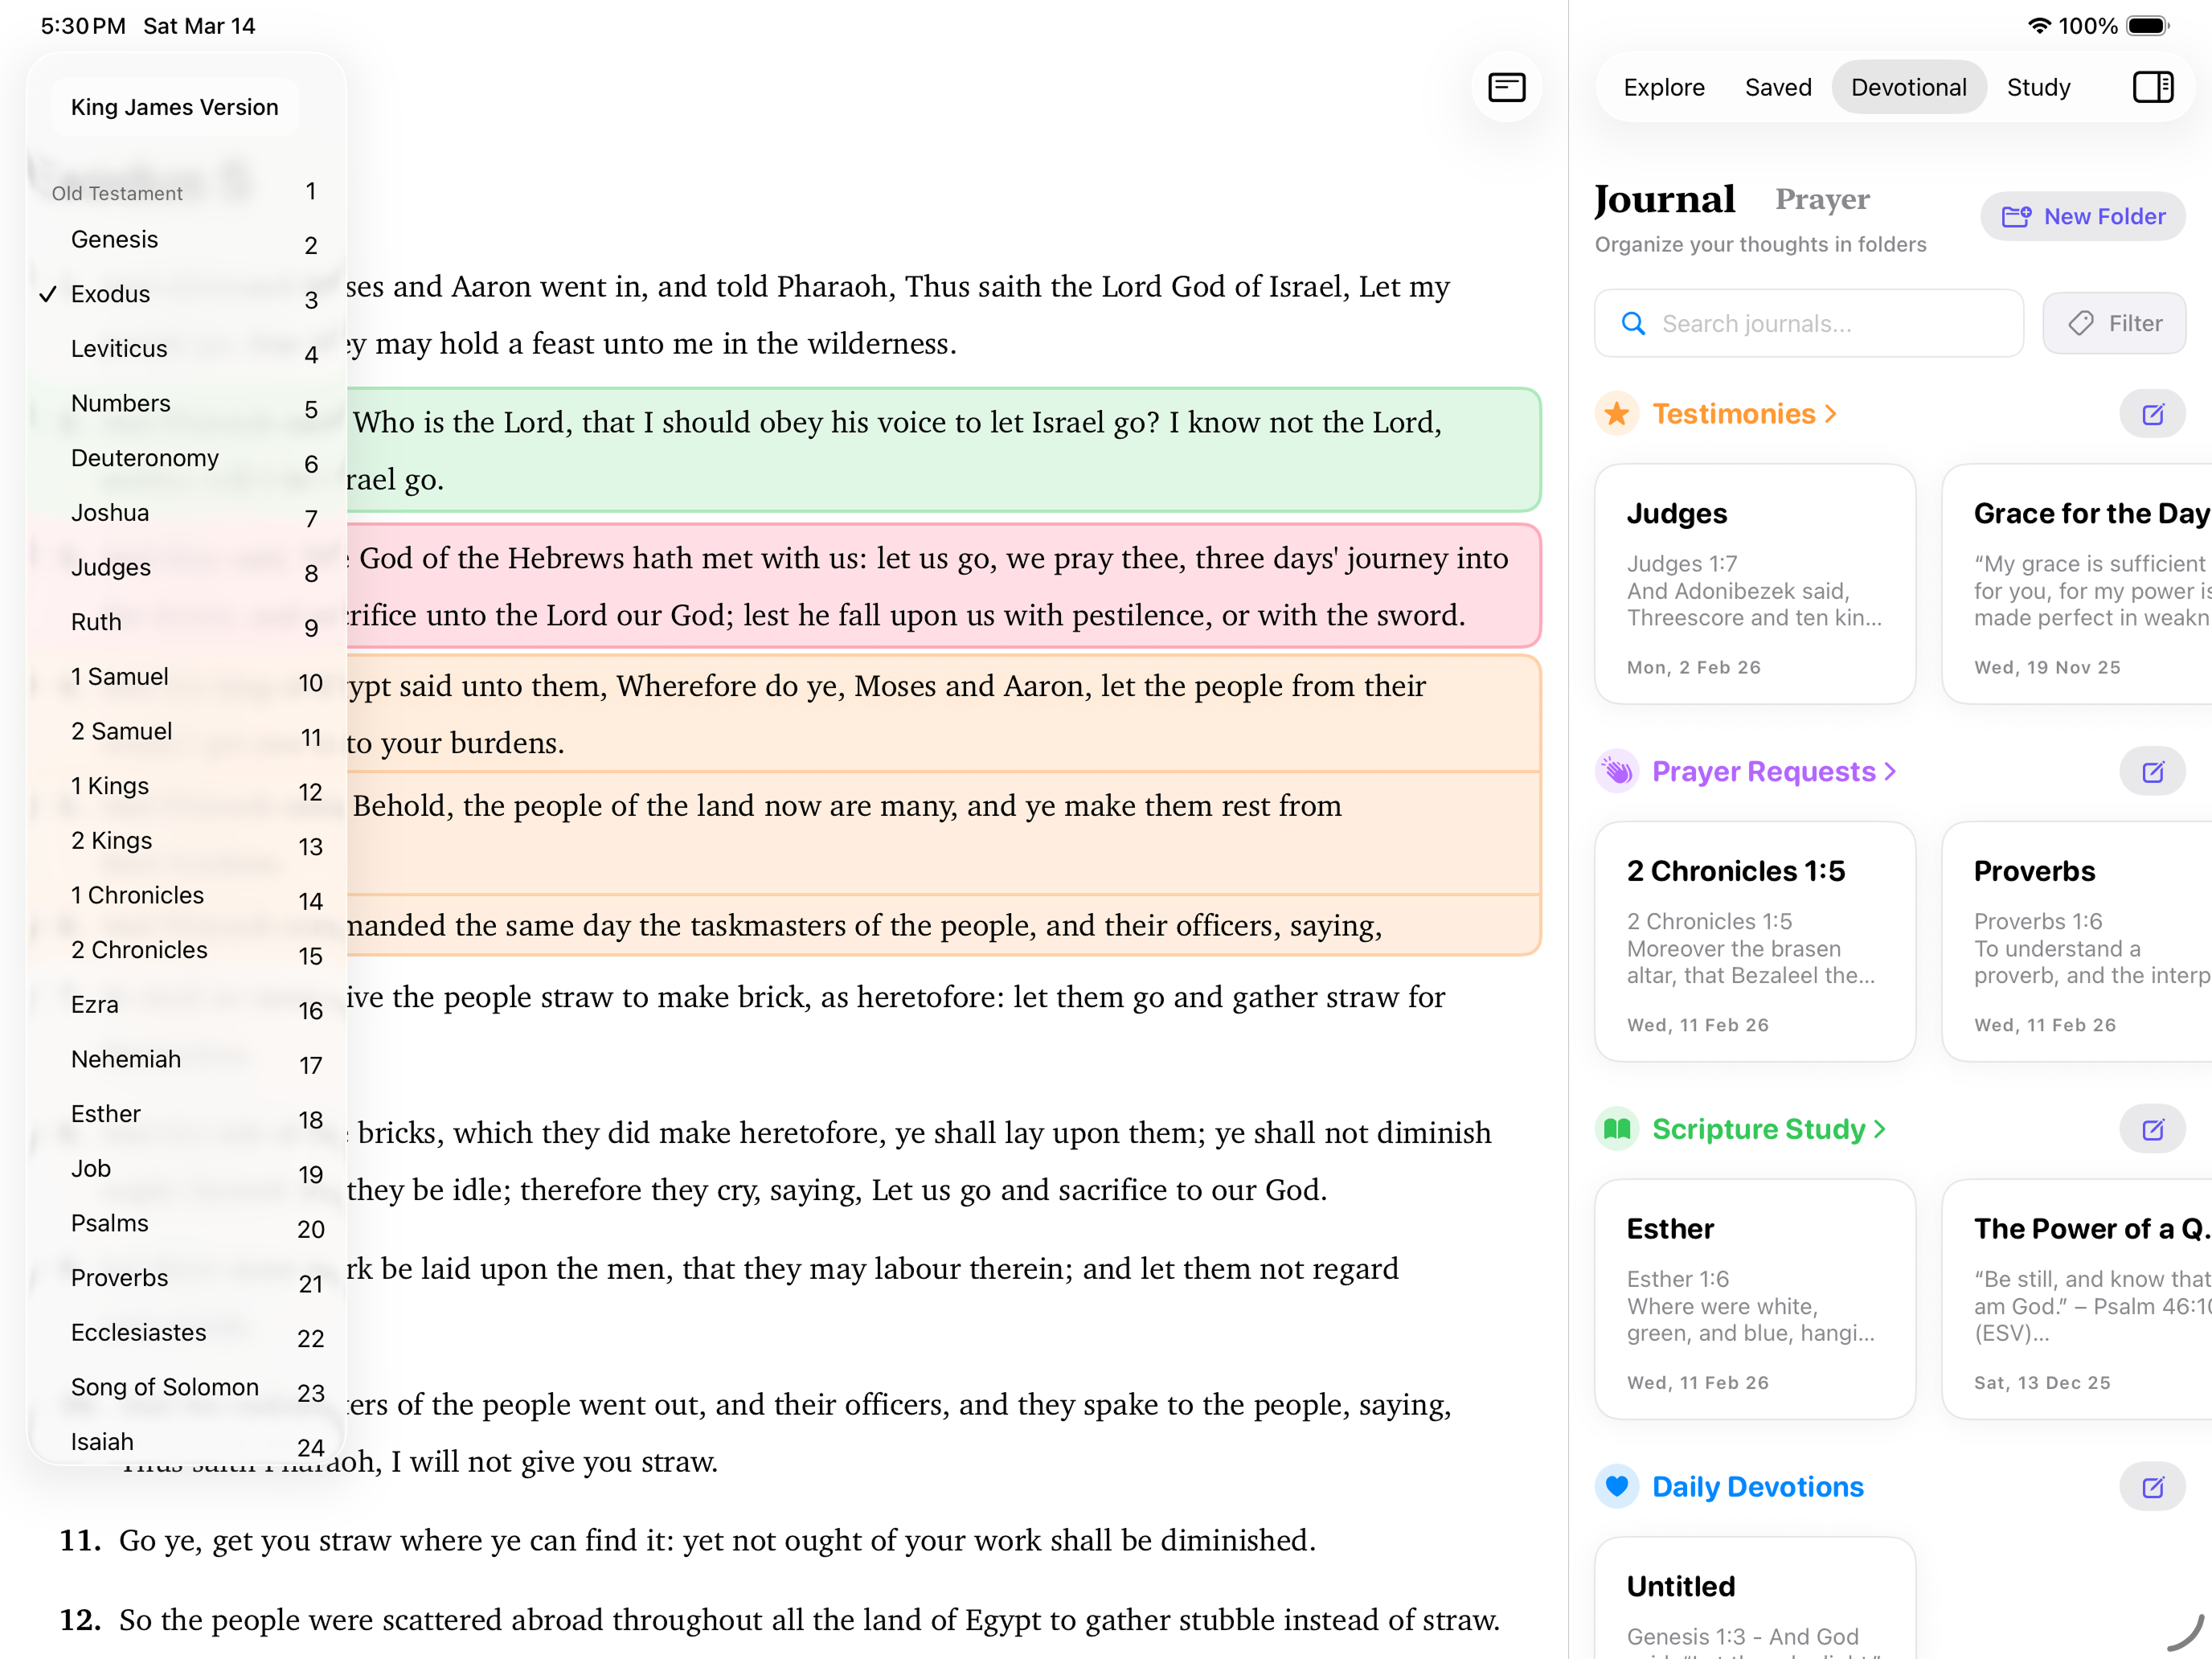Viewport: 2212px width, 1659px height.
Task: Click the search magnifier icon
Action: [1633, 323]
